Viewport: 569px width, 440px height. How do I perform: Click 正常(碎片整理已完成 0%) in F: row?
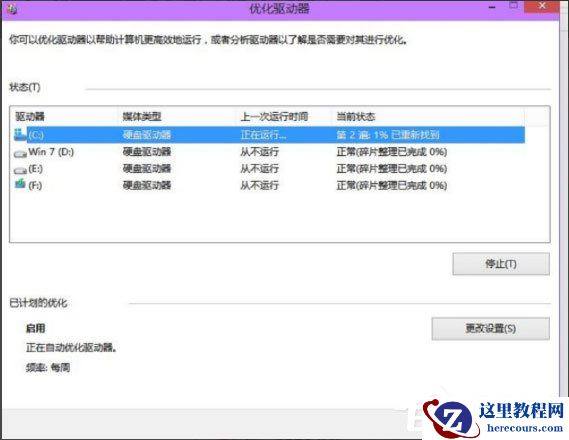click(x=392, y=185)
